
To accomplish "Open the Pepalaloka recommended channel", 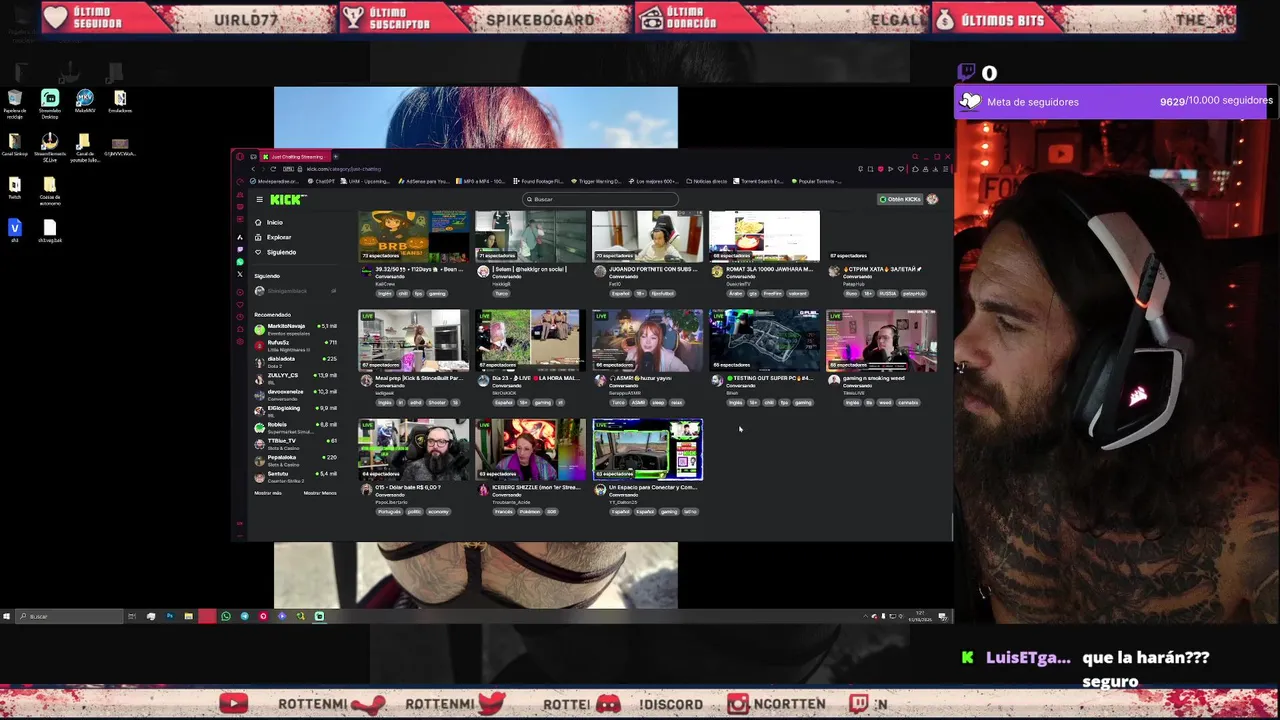I will click(295, 459).
